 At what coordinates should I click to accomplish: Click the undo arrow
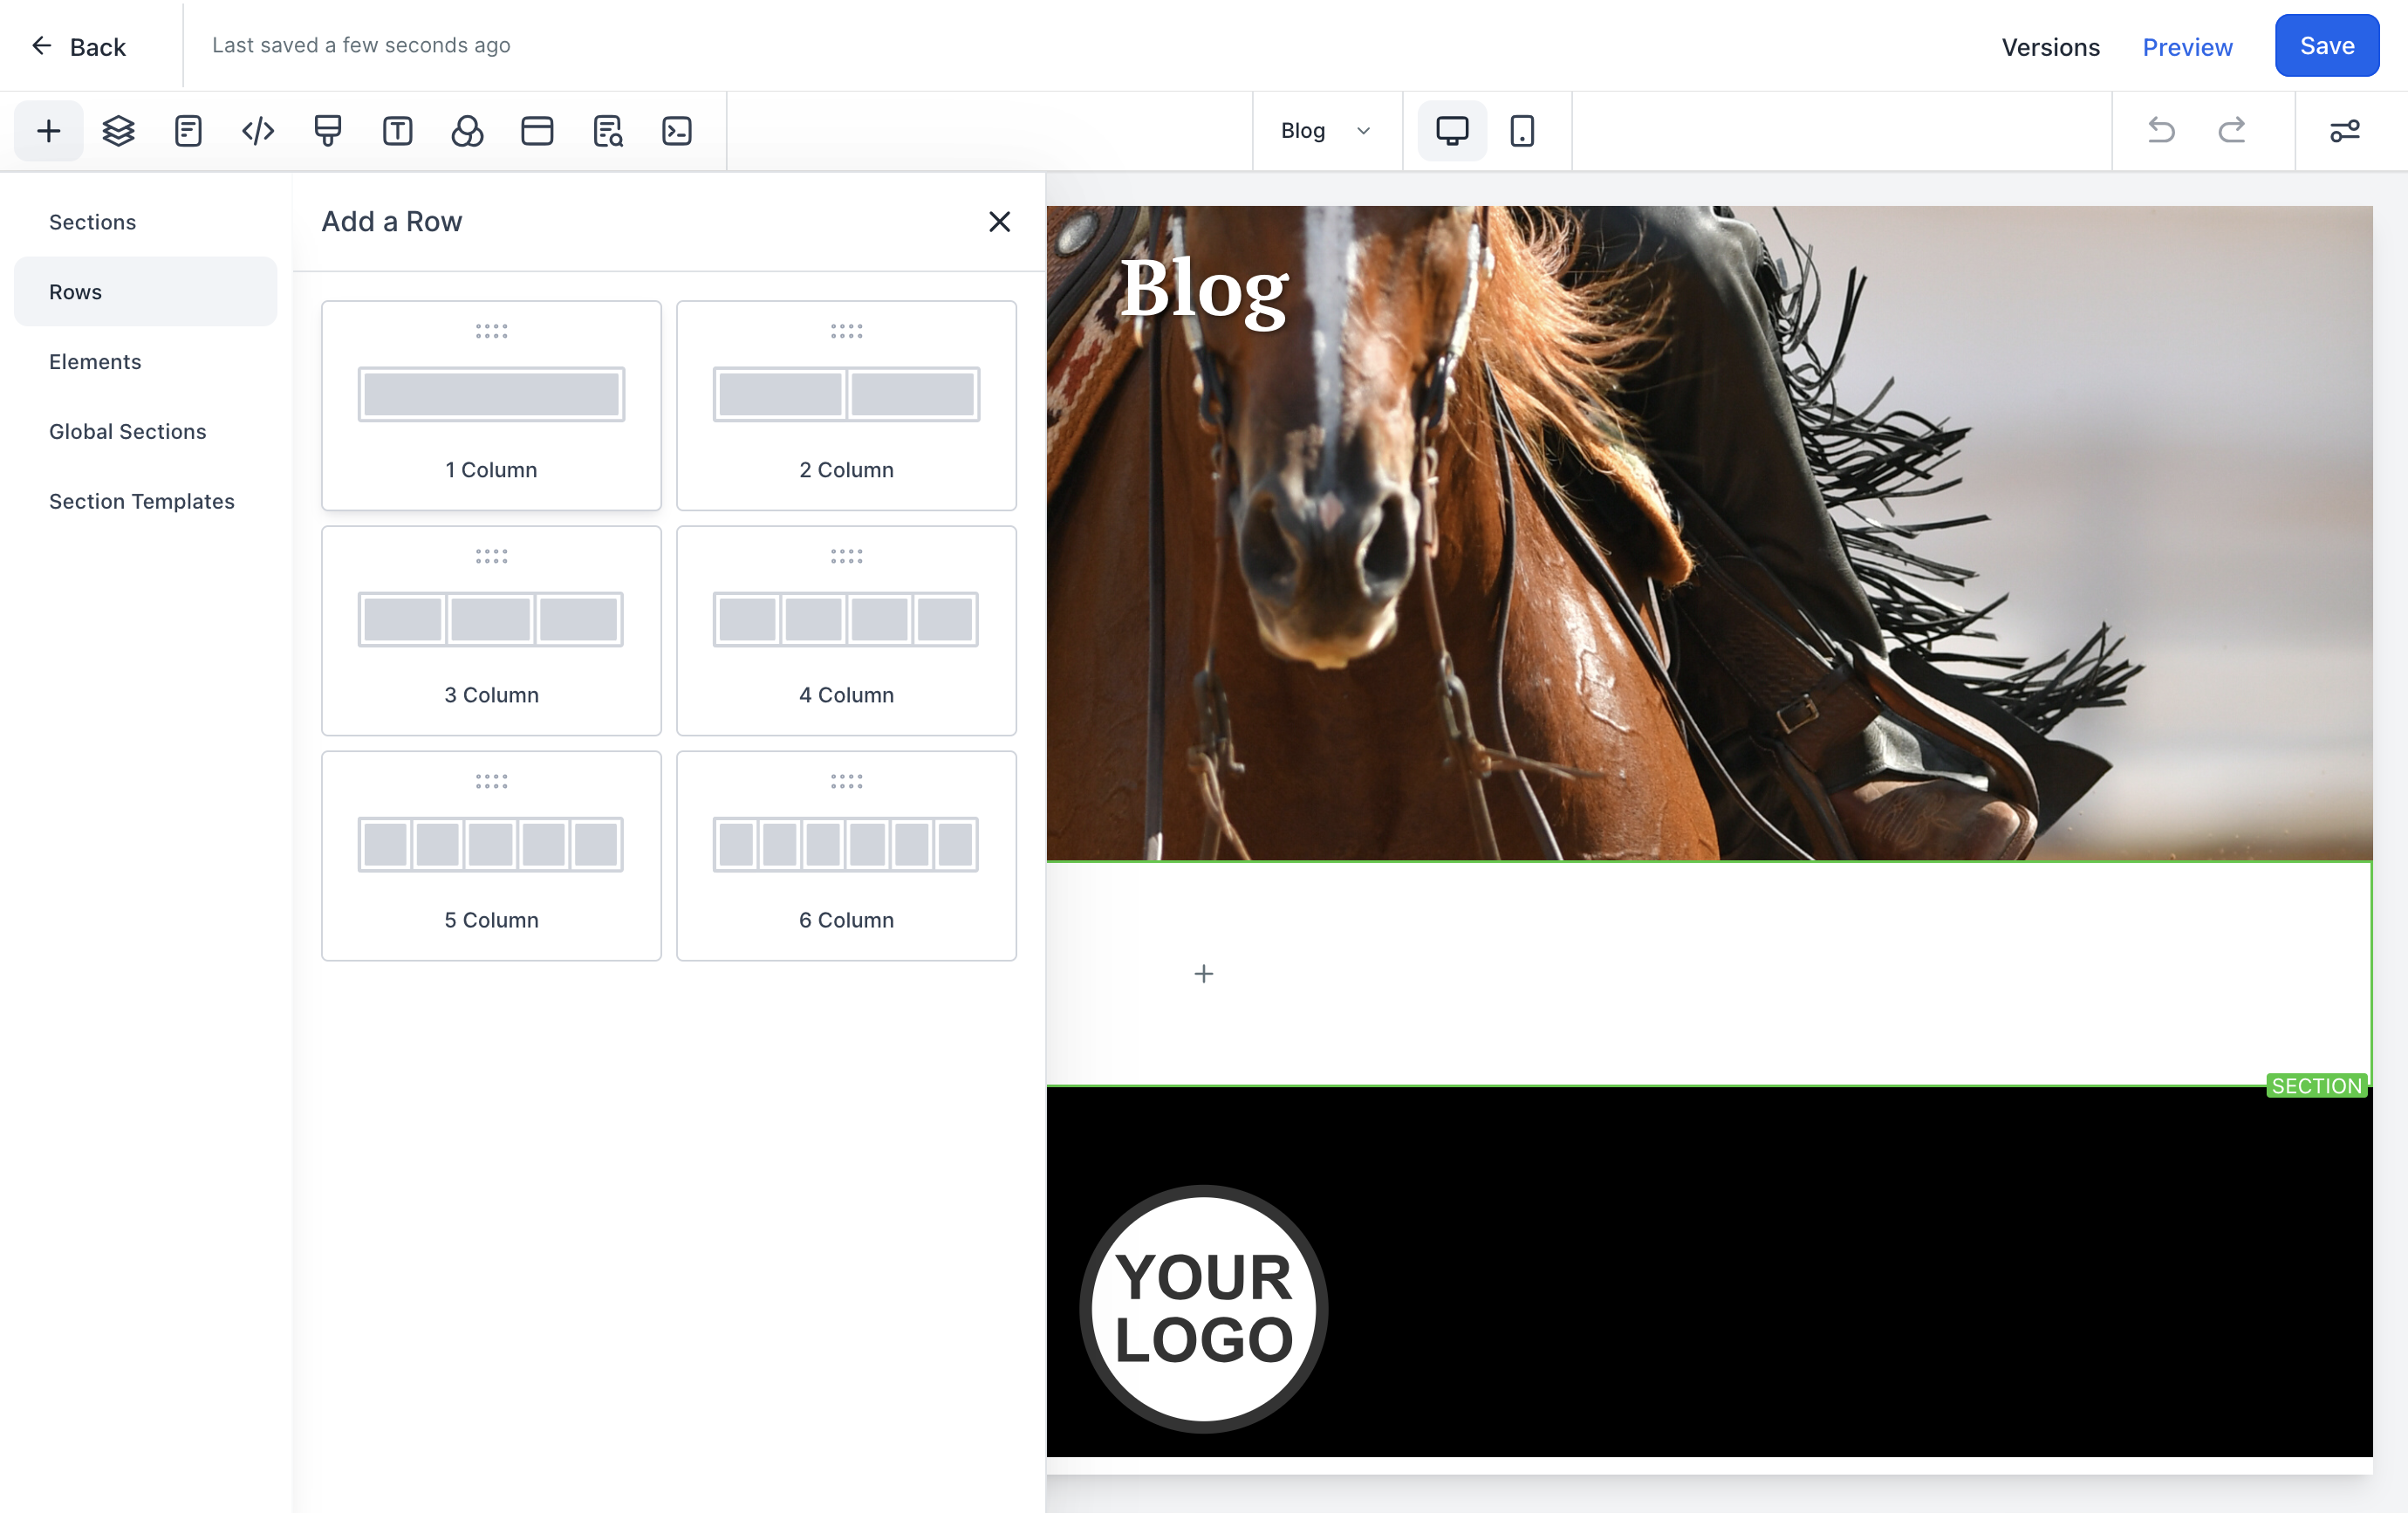coord(2161,131)
